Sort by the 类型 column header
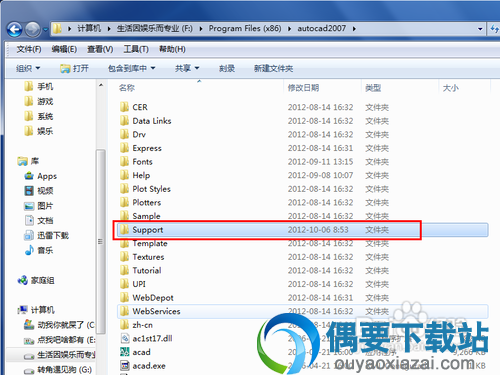This screenshot has height=375, width=500. [x=373, y=88]
